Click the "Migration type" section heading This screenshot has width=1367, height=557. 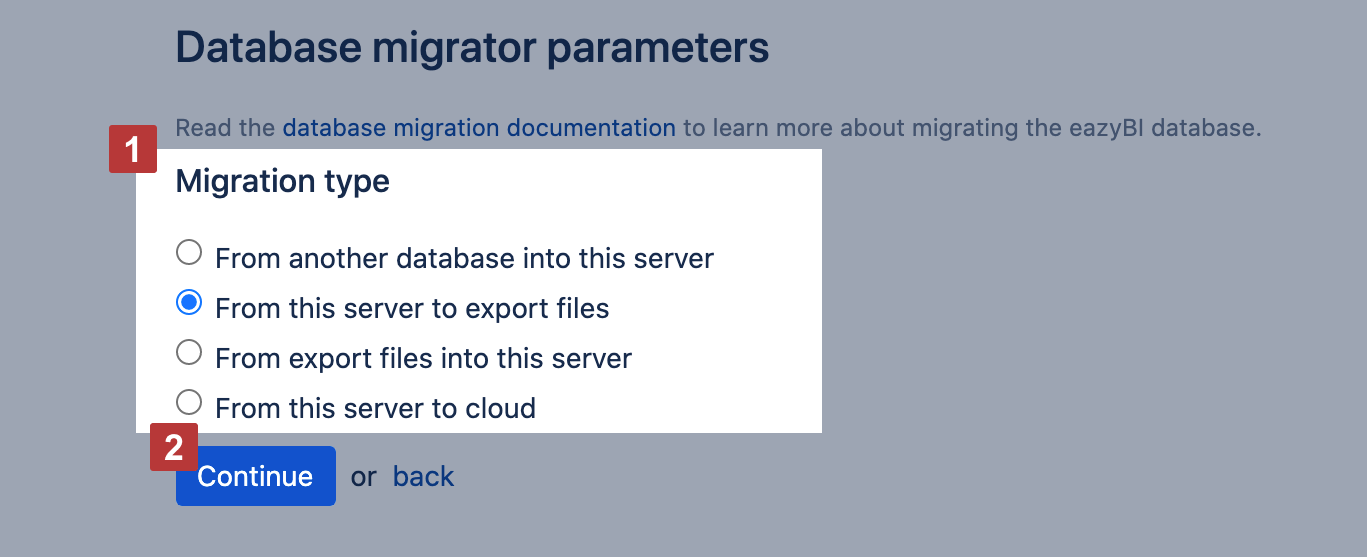[282, 182]
